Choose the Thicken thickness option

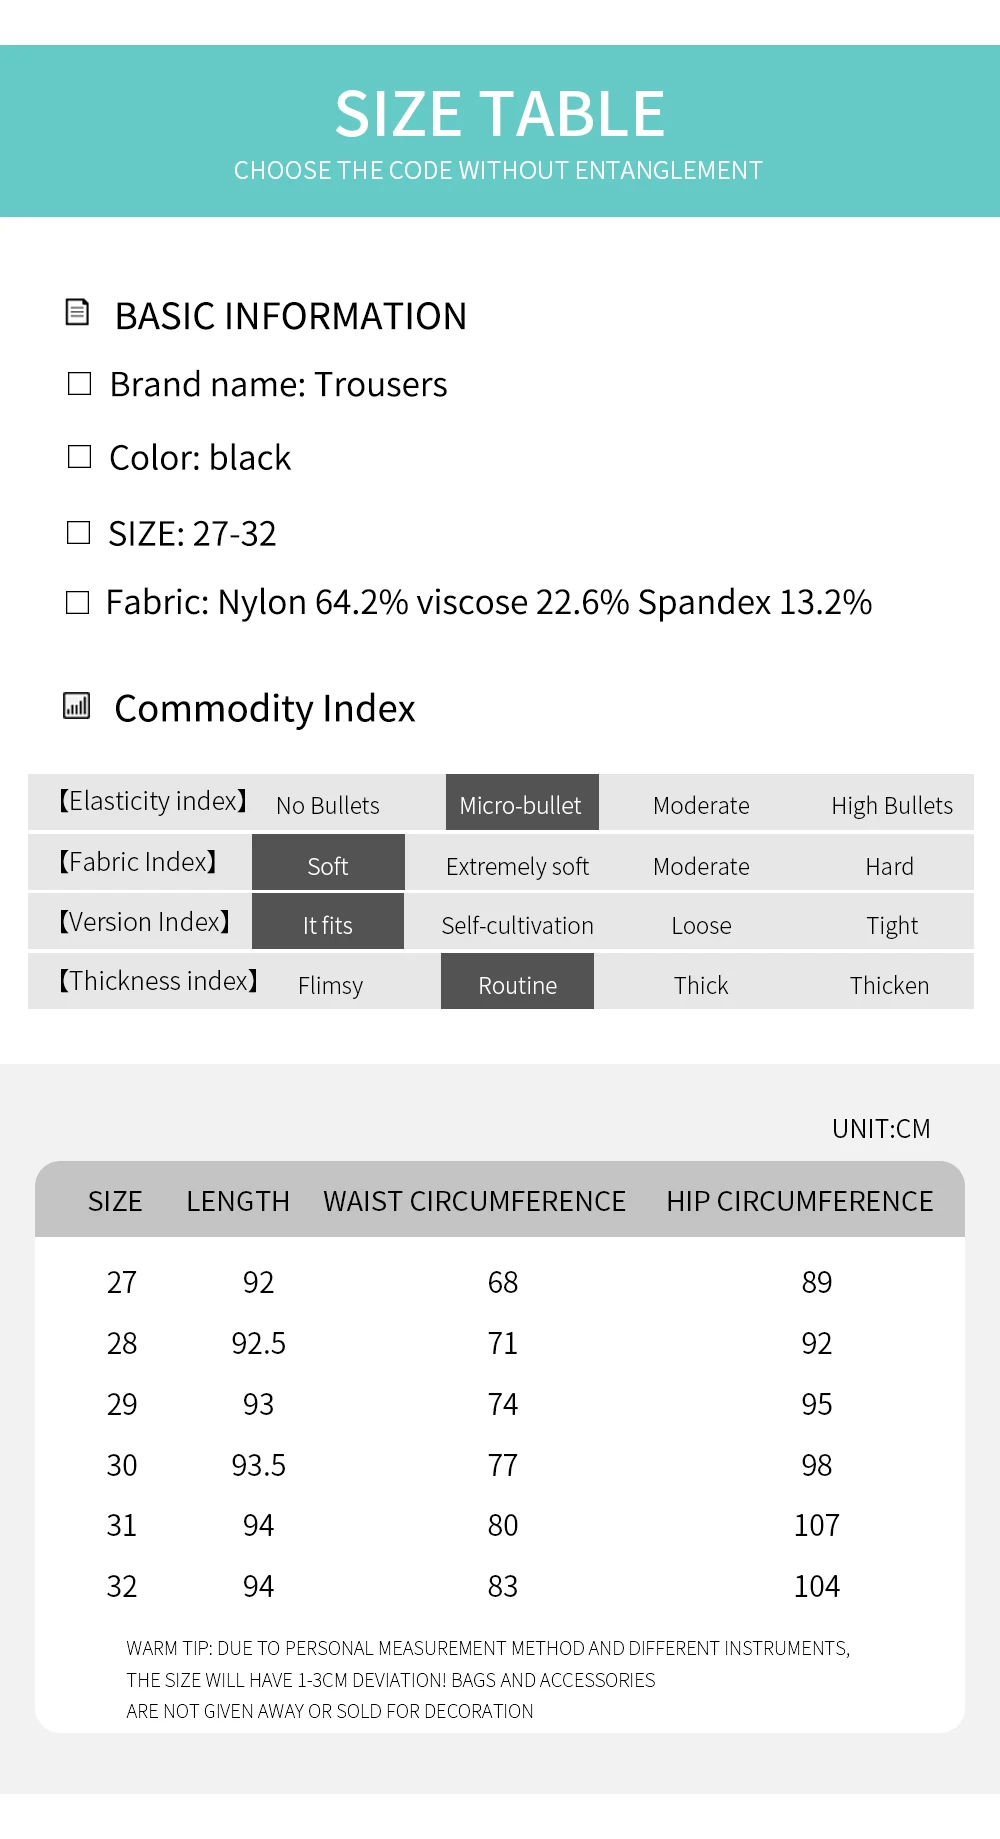889,986
